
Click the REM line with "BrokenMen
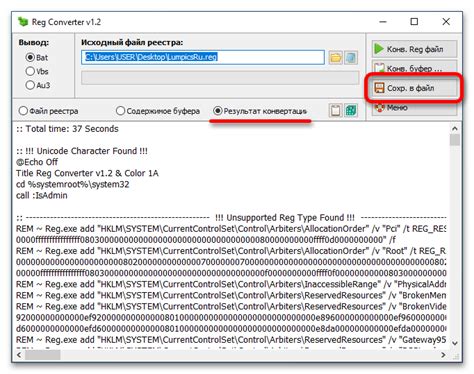pyautogui.click(x=231, y=295)
